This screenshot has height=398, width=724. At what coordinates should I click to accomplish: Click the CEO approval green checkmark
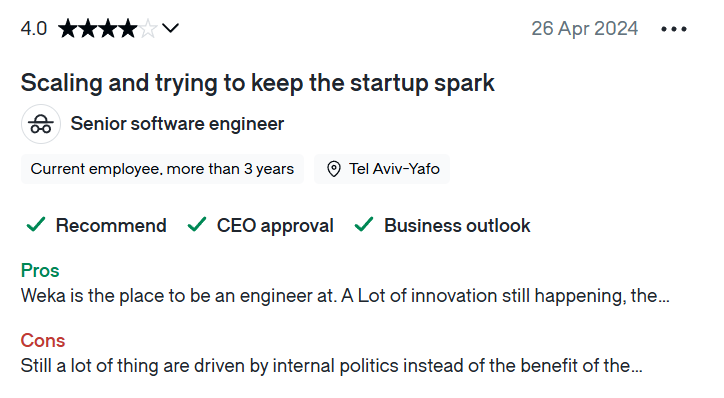coord(197,225)
